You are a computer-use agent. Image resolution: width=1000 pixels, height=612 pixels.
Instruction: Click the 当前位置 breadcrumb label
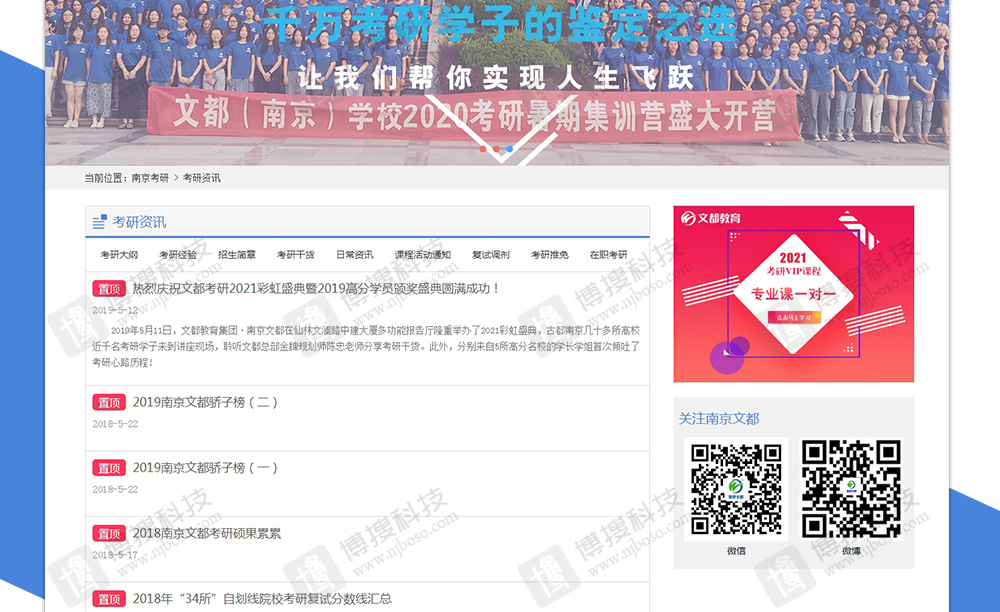(106, 178)
